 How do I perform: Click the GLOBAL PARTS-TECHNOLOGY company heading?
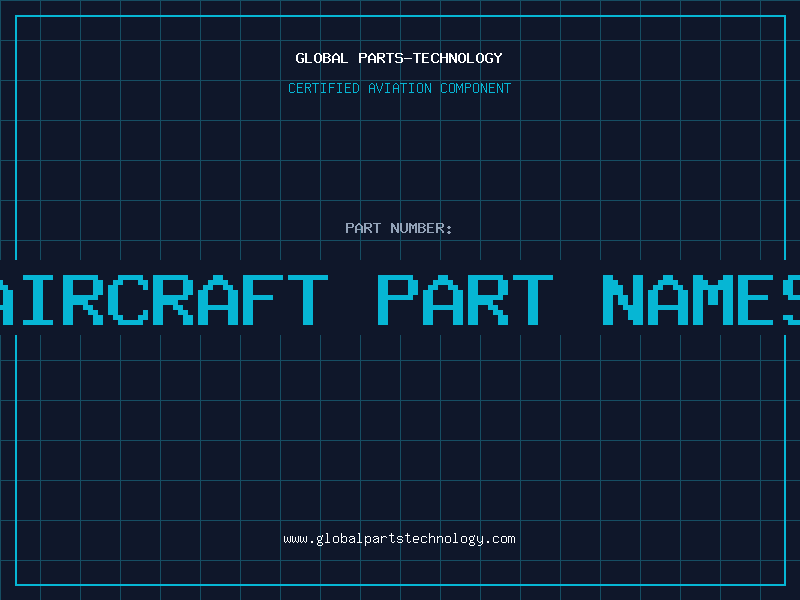tap(399, 58)
